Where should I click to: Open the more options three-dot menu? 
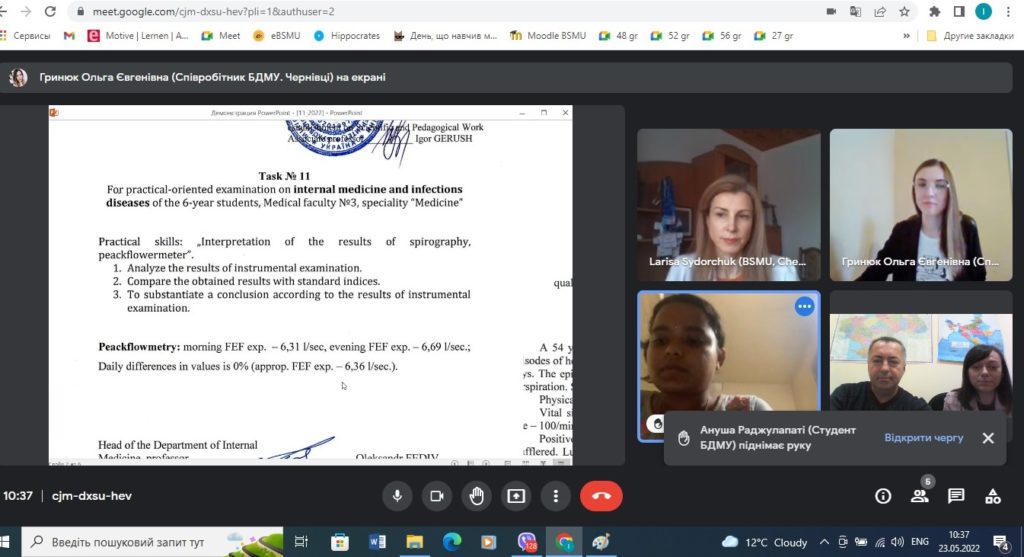point(556,496)
